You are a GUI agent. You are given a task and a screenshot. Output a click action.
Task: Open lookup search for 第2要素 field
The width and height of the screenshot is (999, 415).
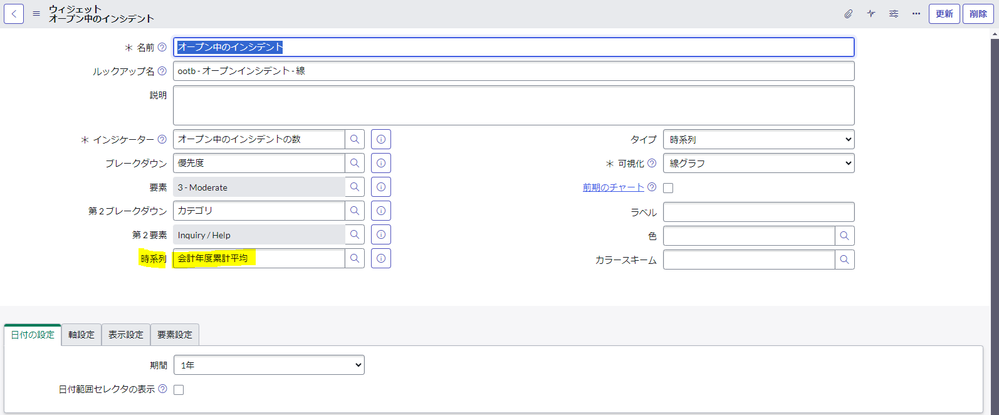(355, 235)
